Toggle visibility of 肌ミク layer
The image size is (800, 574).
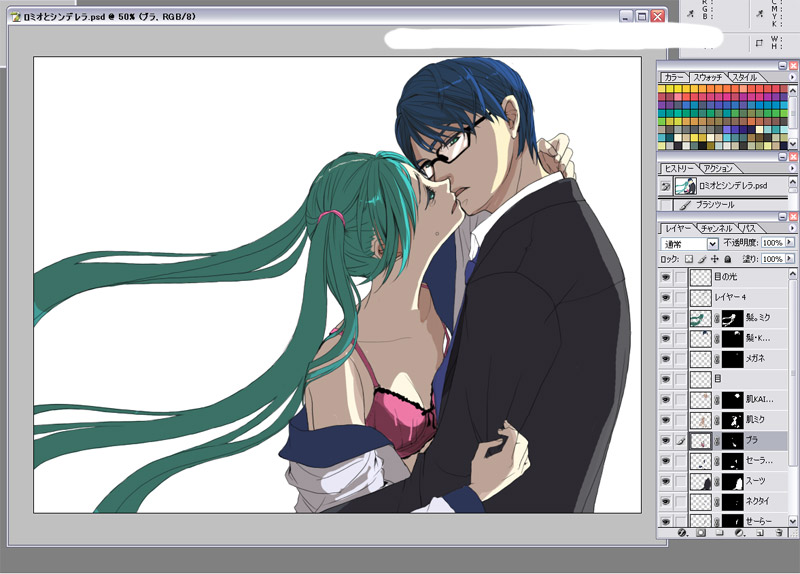(665, 420)
